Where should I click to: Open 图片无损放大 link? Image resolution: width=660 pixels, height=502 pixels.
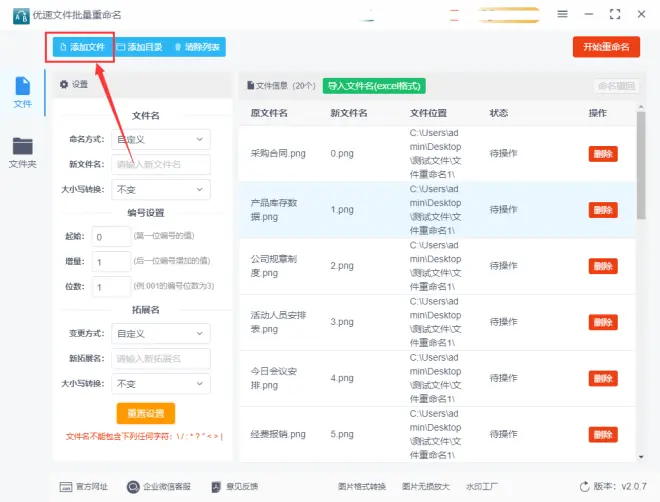[426, 487]
